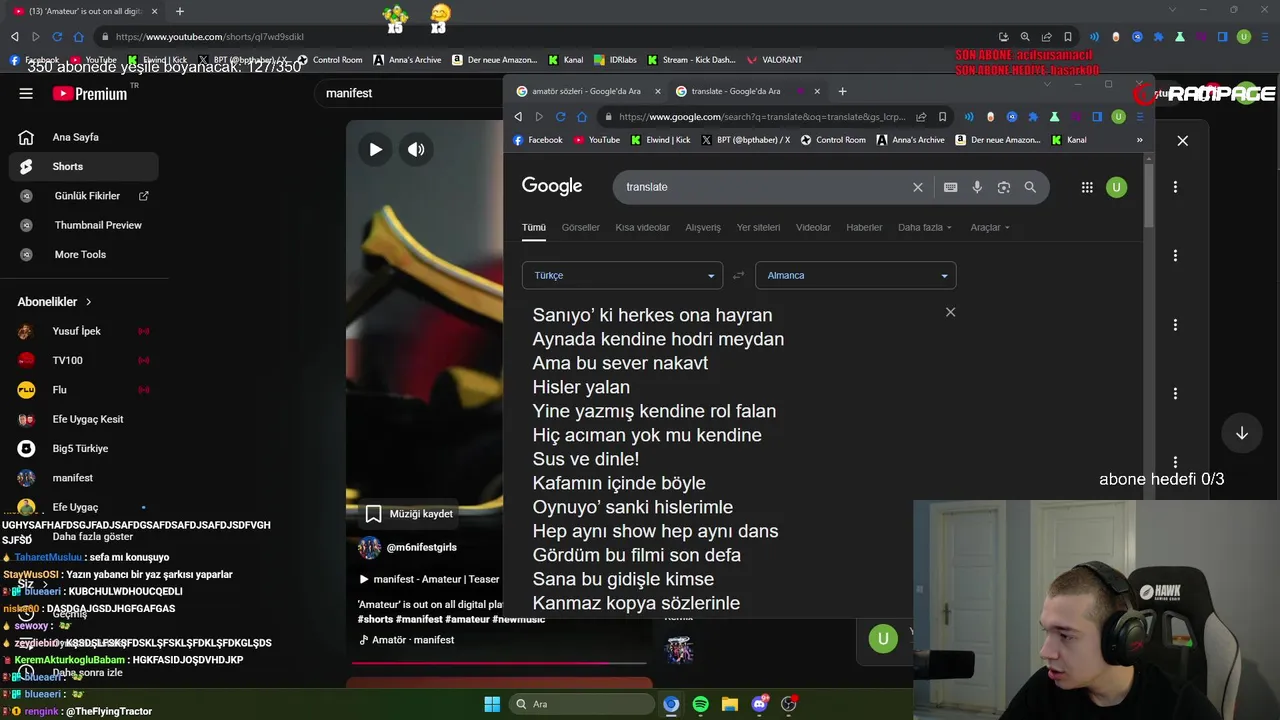
Task: Go back in front browser window
Action: click(x=518, y=116)
